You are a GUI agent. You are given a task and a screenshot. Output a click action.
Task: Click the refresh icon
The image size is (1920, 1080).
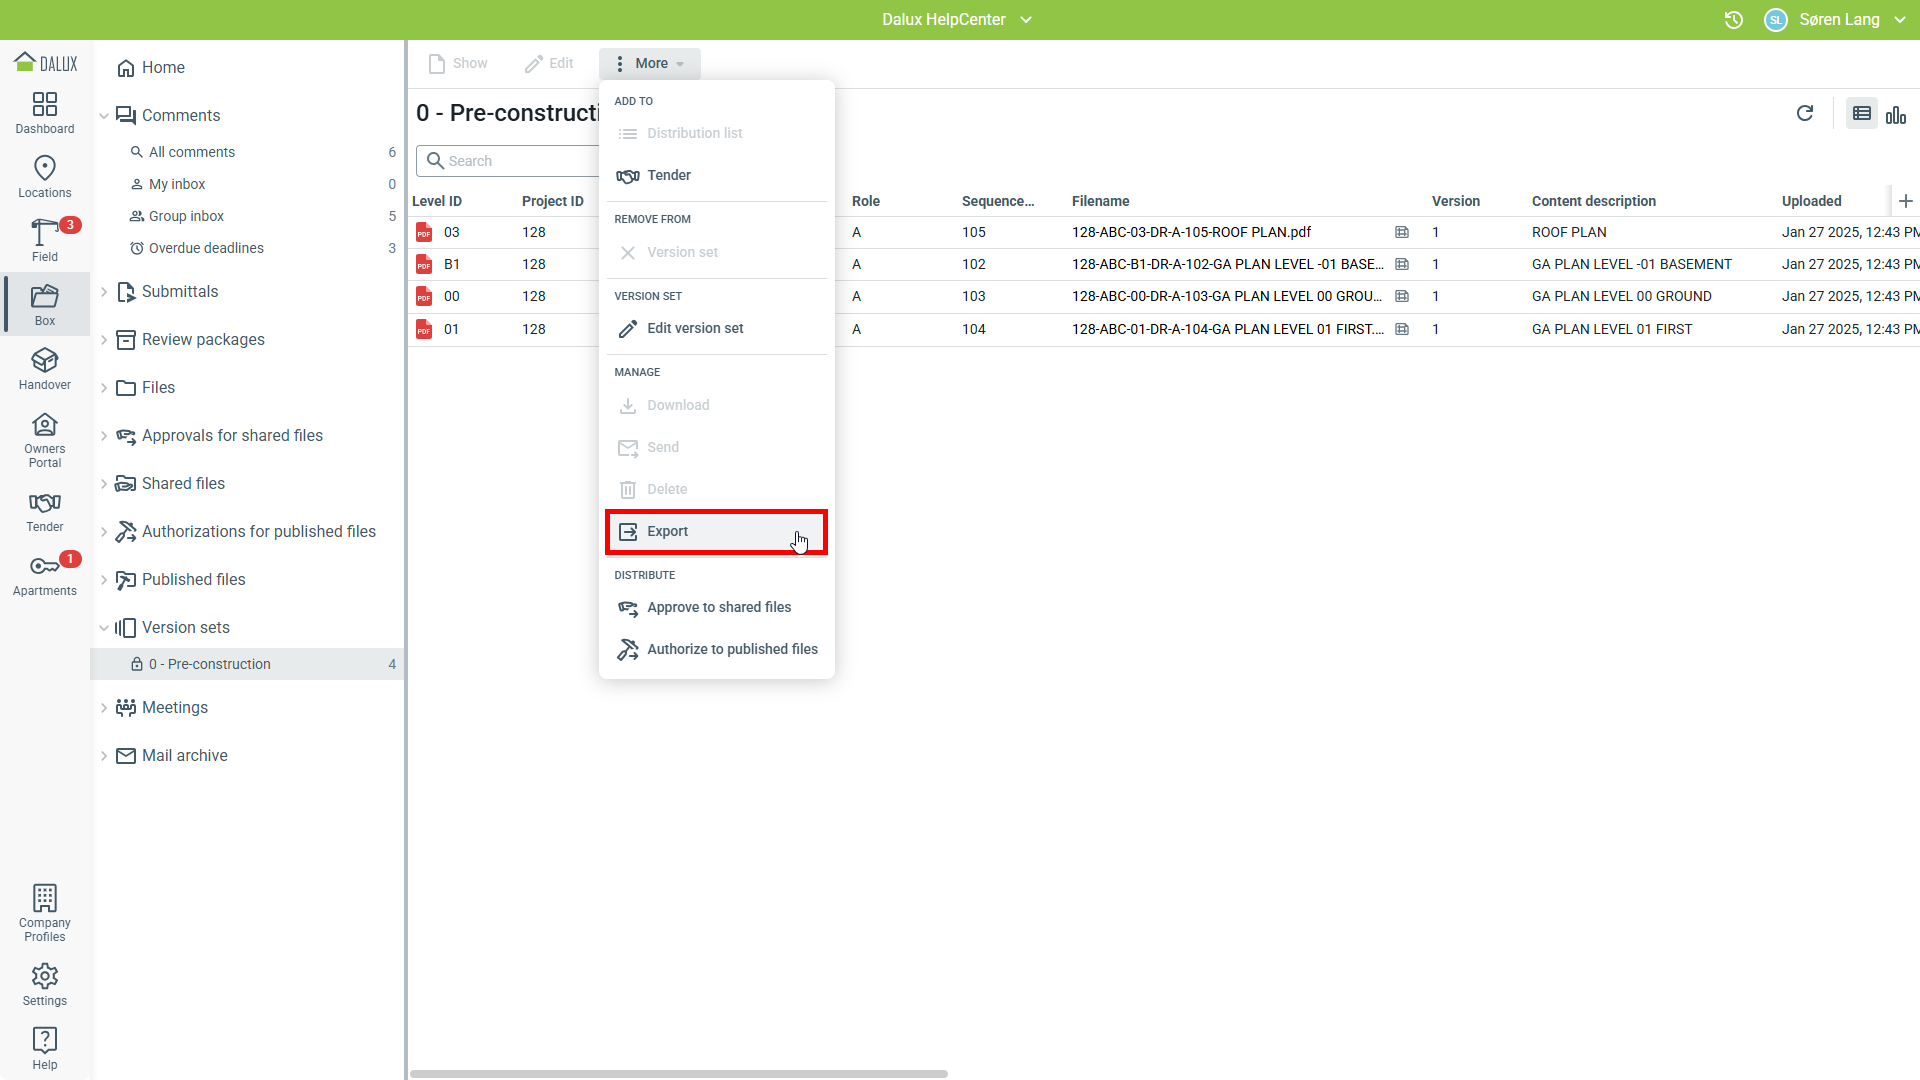click(x=1805, y=113)
